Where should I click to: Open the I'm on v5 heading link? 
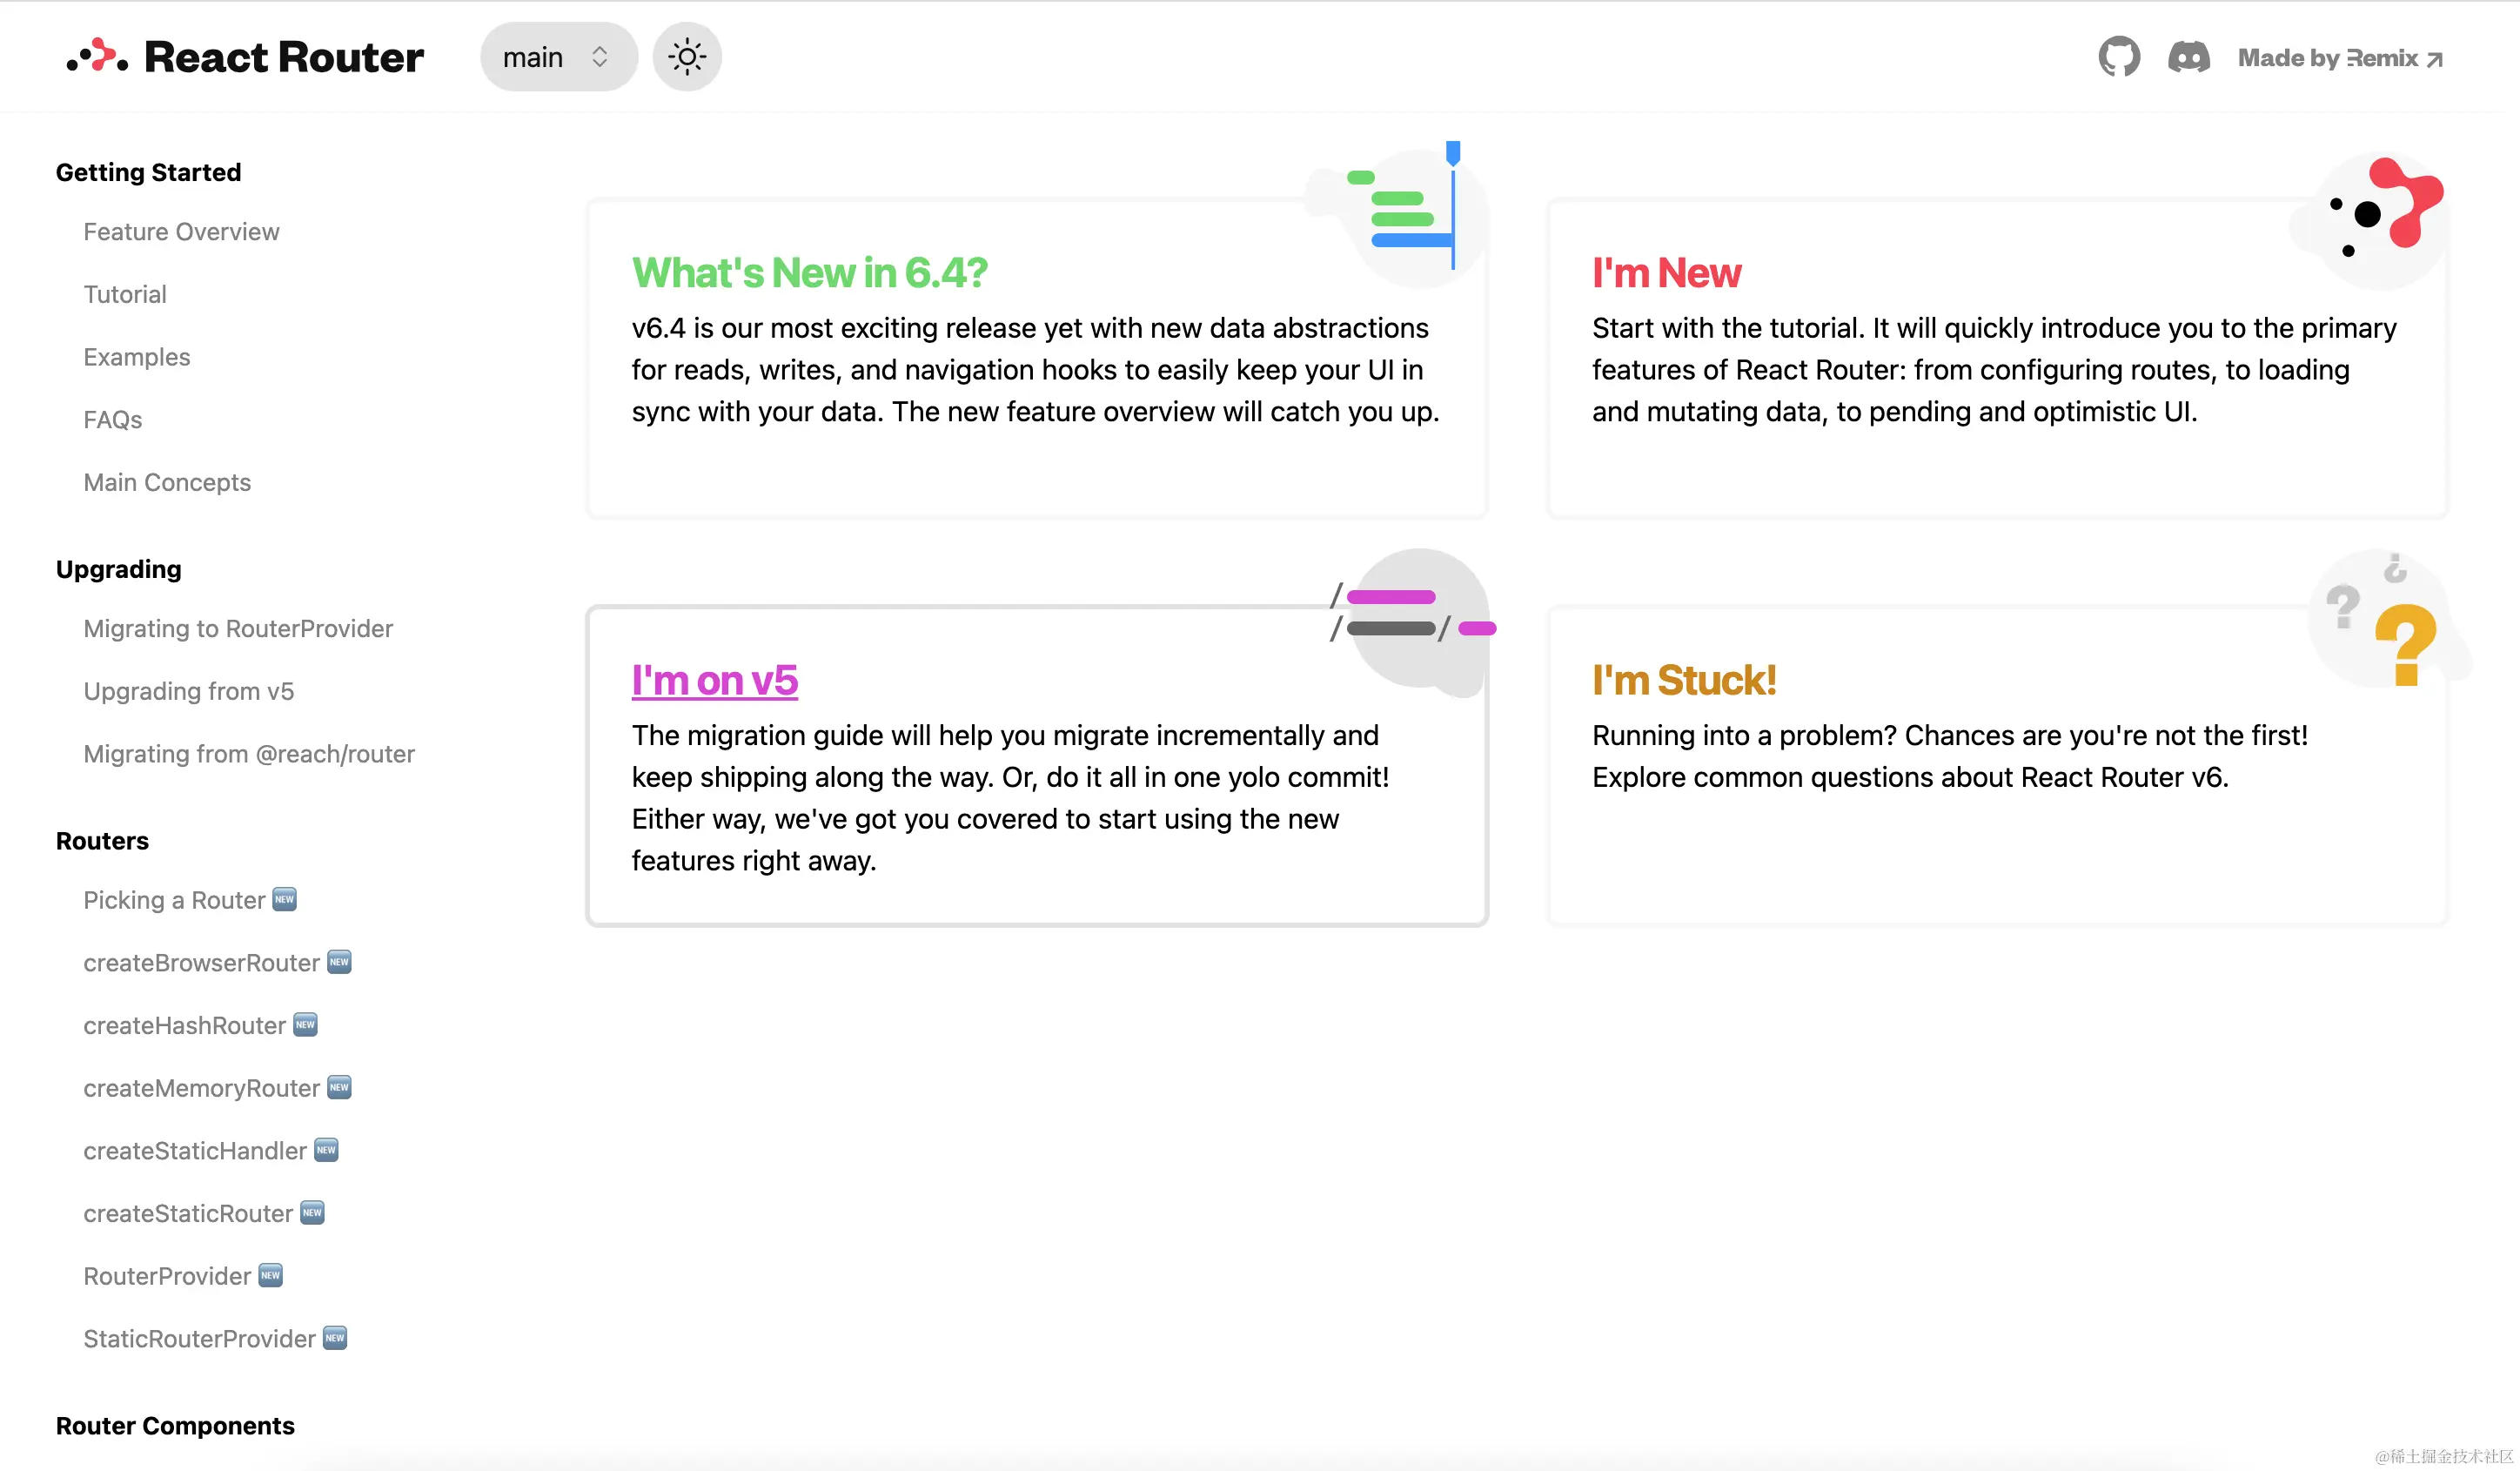(714, 680)
